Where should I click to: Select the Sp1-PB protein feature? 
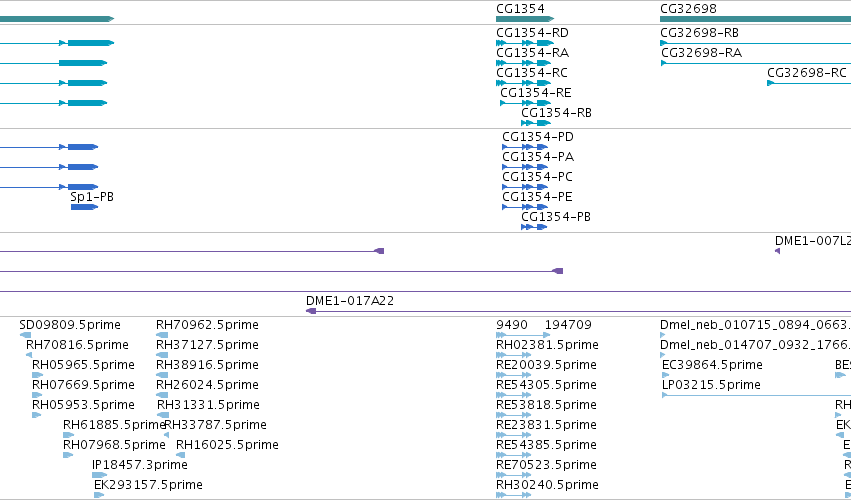[84, 207]
